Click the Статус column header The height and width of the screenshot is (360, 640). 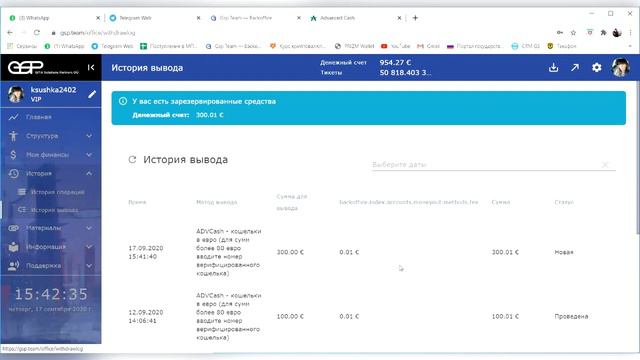[564, 202]
